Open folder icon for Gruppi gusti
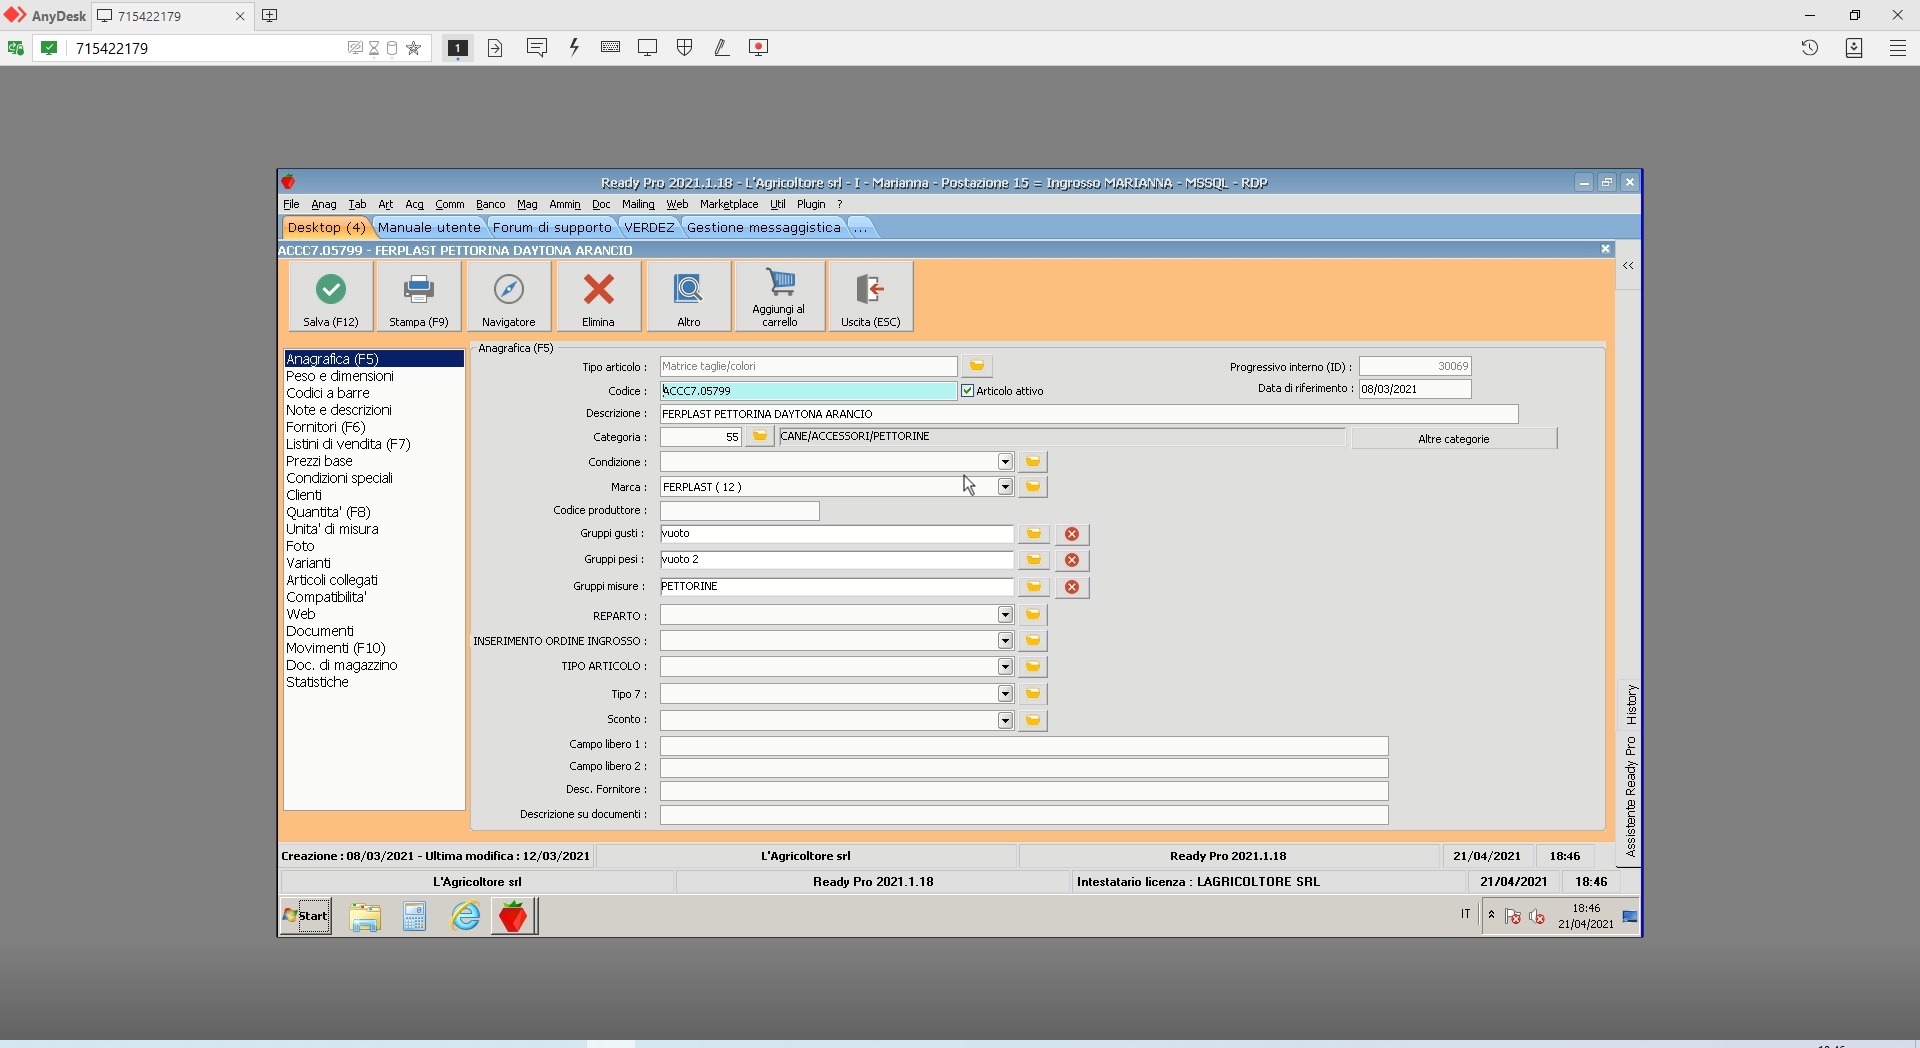The height and width of the screenshot is (1048, 1920). pyautogui.click(x=1034, y=534)
